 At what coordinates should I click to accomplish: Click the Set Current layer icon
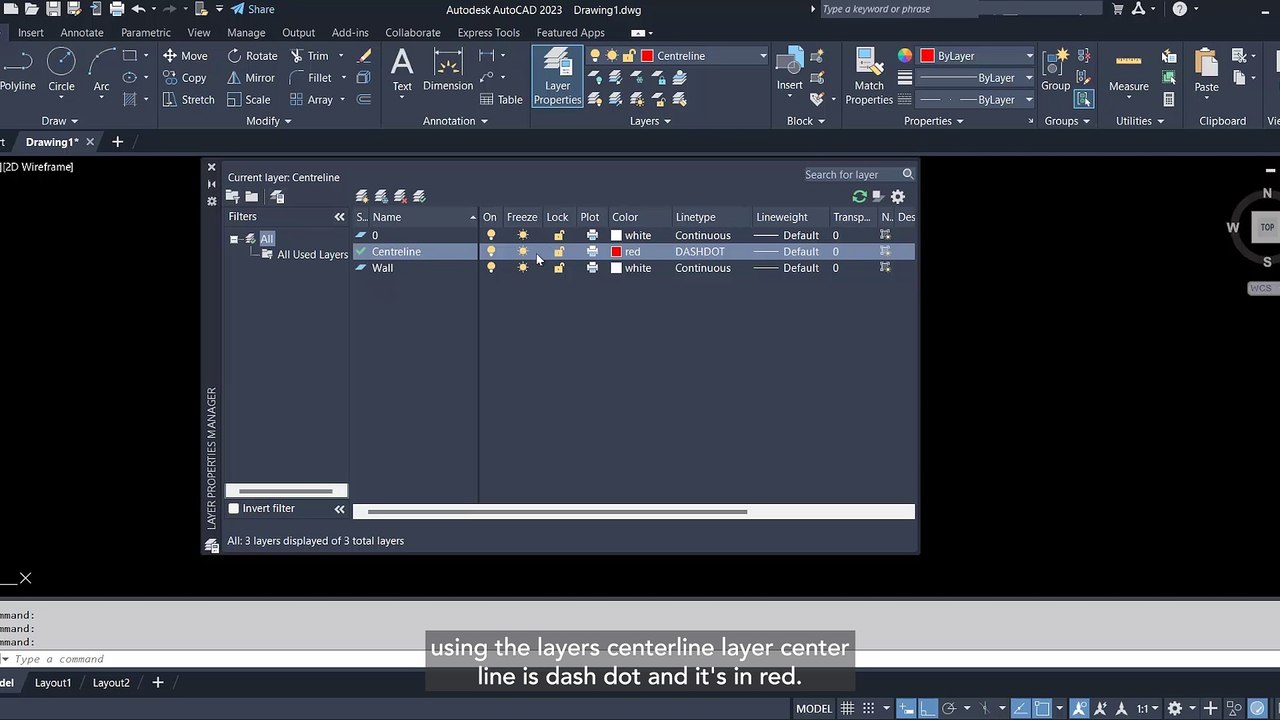coord(419,197)
